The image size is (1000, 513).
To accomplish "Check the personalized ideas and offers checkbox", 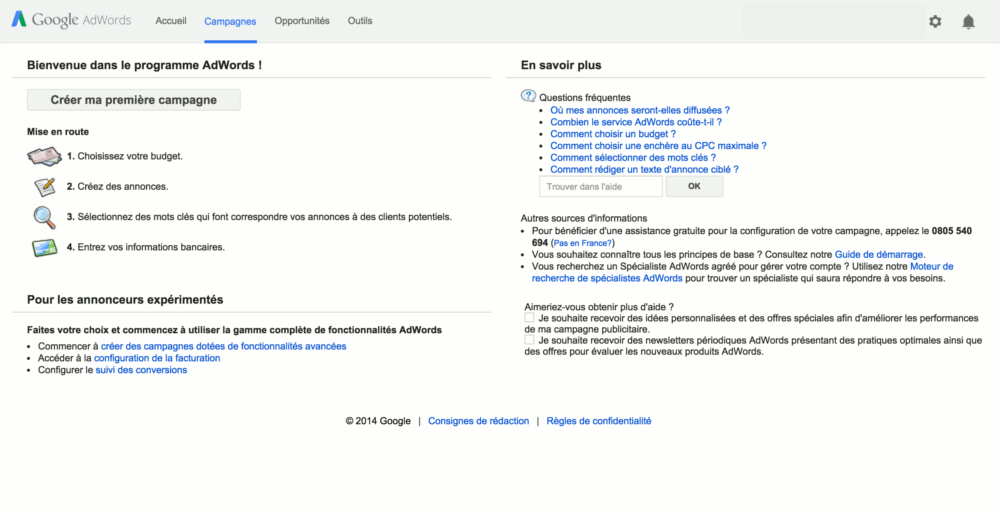I will tap(529, 317).
